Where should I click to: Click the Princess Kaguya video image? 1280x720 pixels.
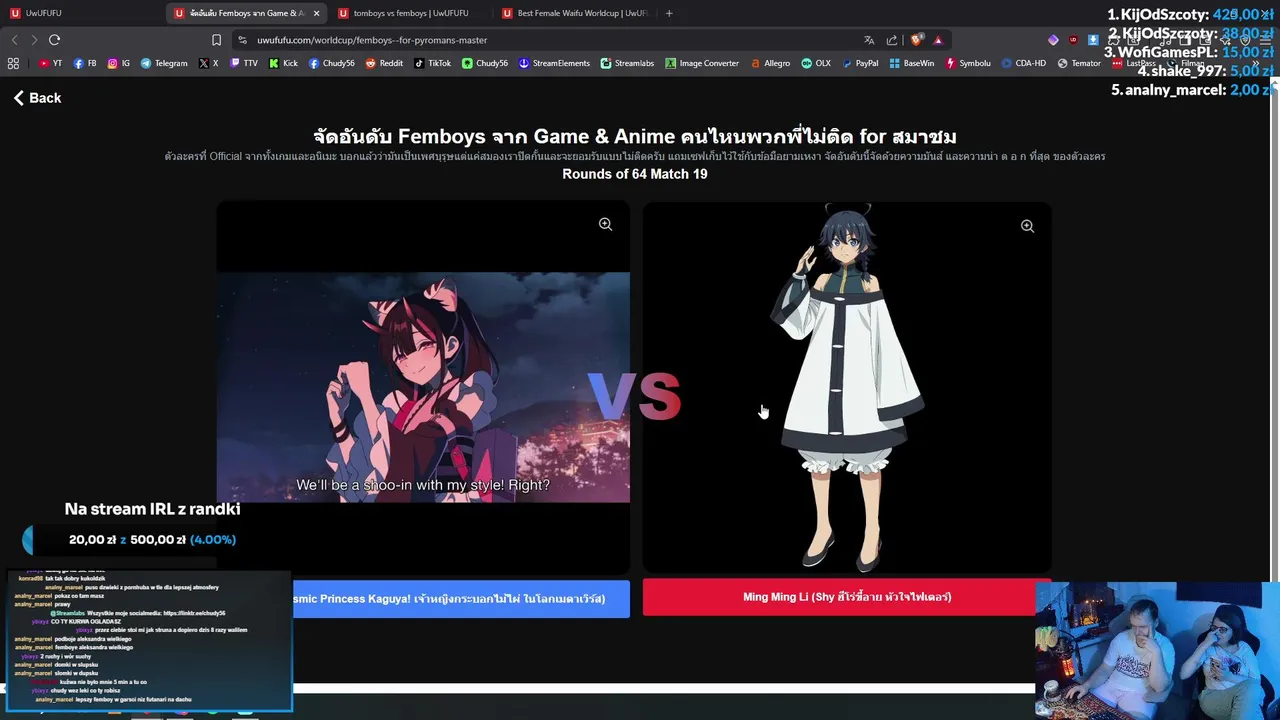pyautogui.click(x=423, y=387)
